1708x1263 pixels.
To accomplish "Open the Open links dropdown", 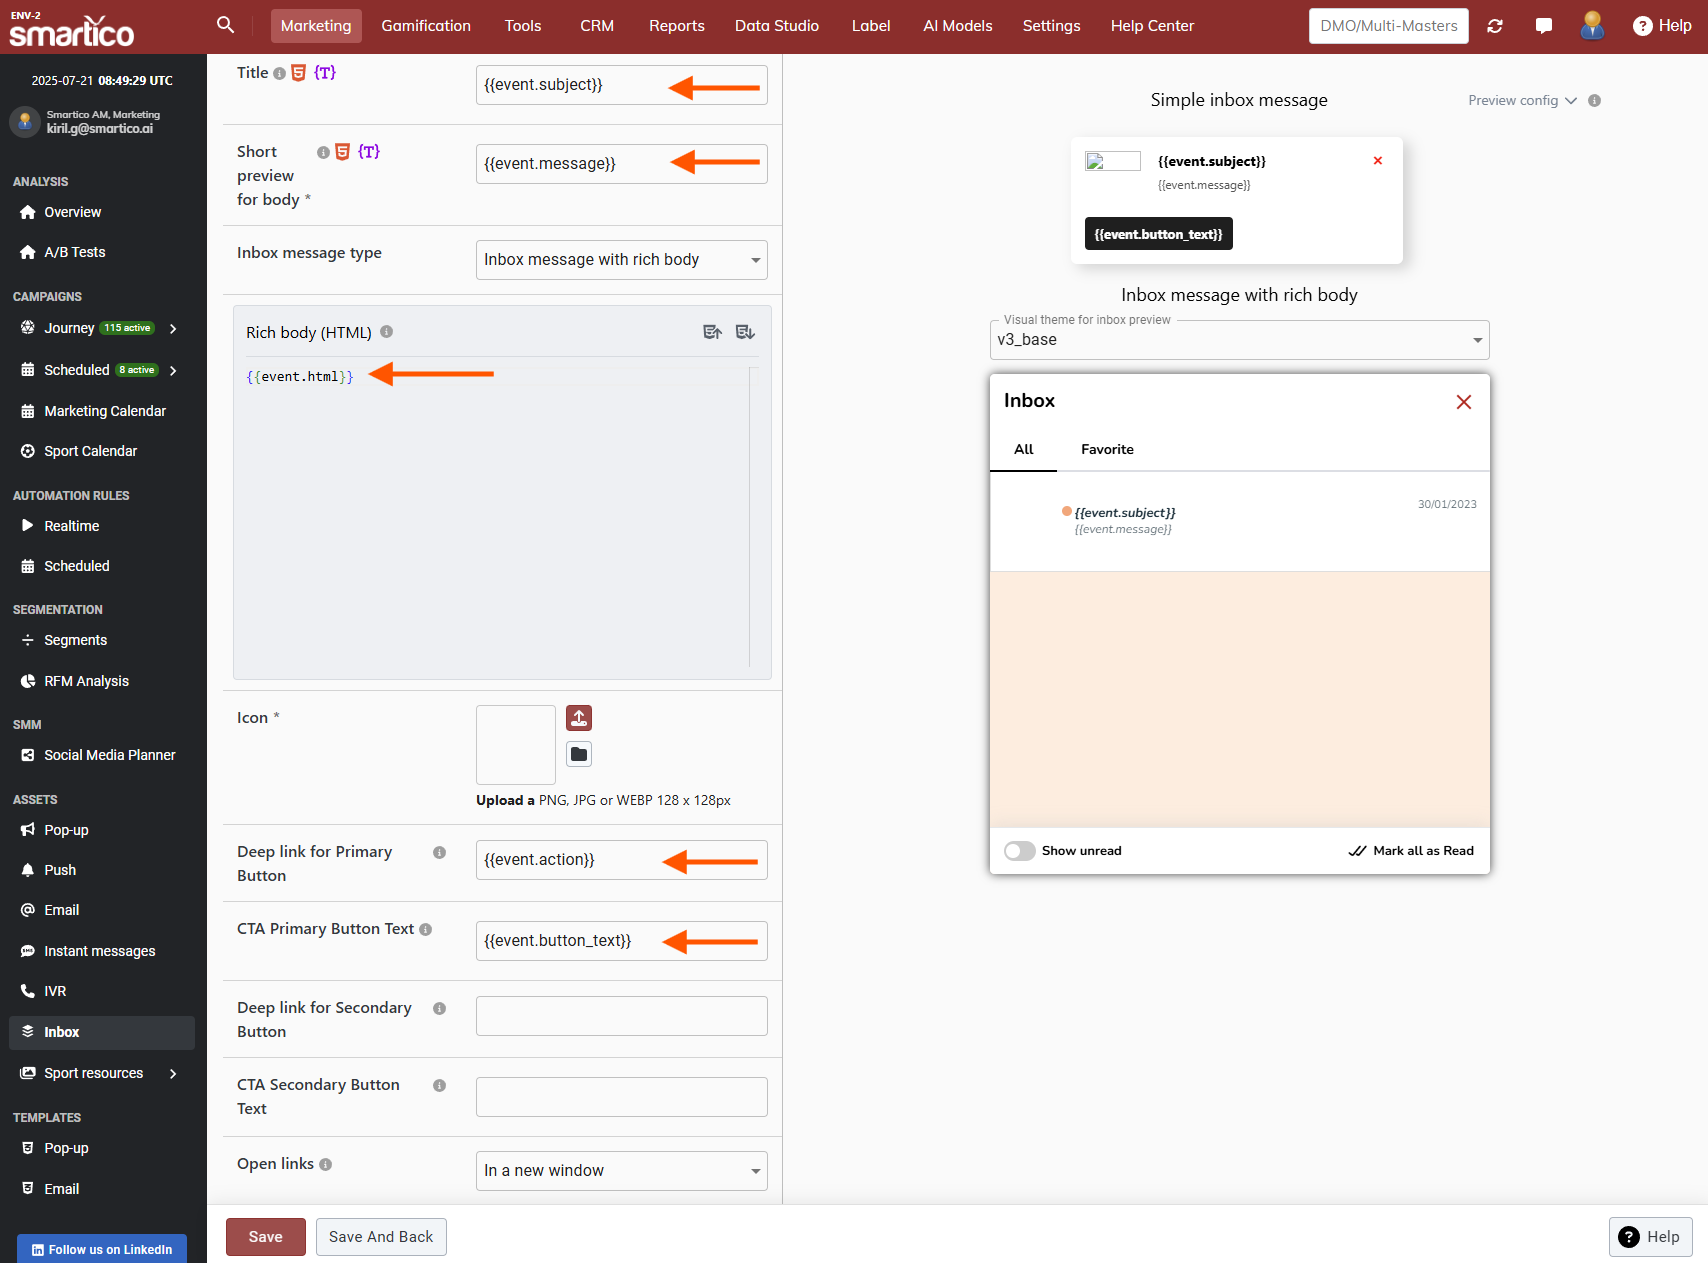I will click(621, 1171).
